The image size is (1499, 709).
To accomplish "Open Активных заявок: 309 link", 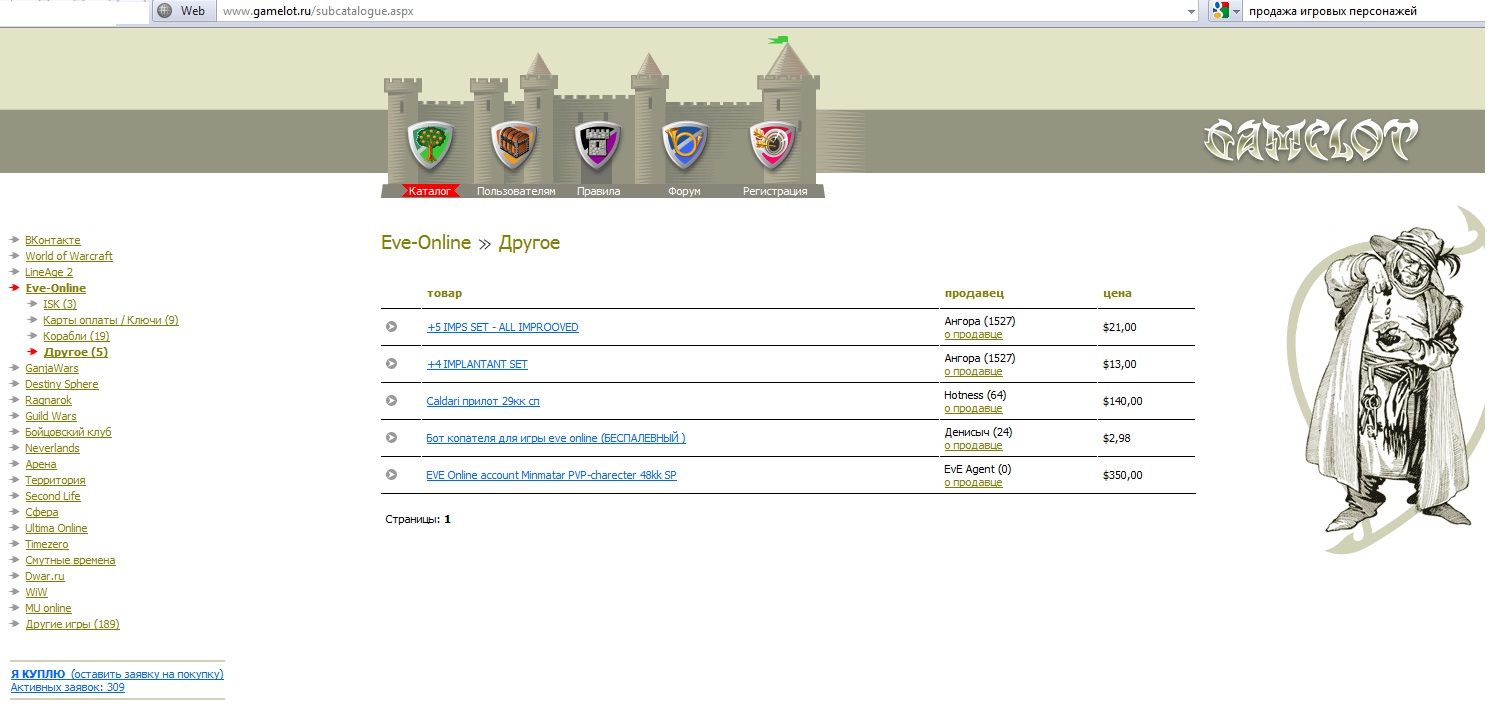I will pos(67,687).
